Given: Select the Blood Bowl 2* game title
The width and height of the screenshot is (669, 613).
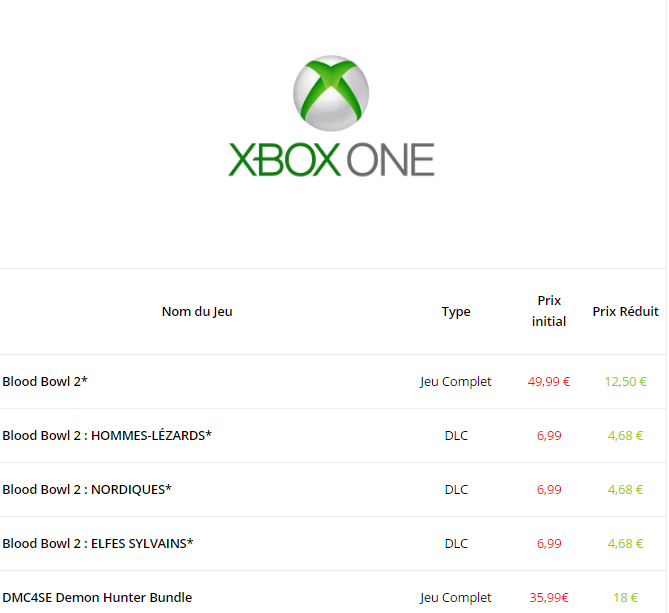Looking at the screenshot, I should [45, 382].
